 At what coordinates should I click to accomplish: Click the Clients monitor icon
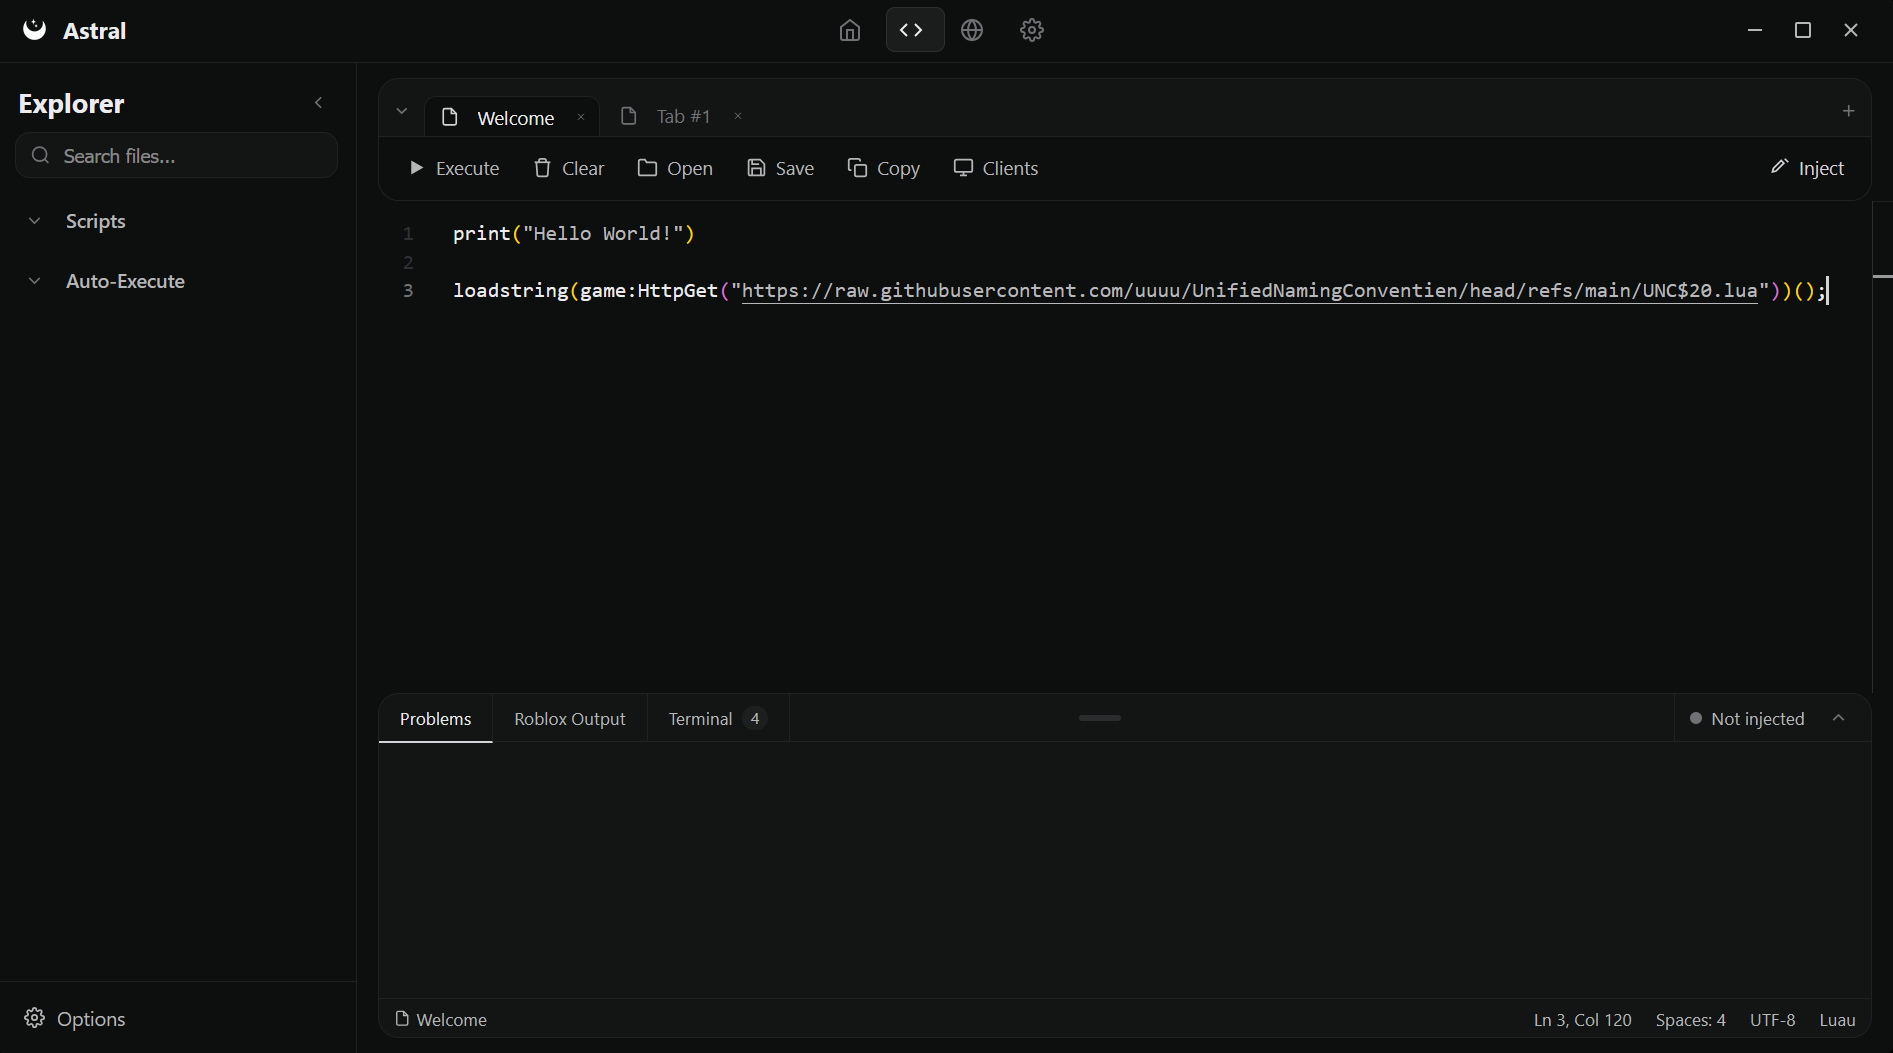pyautogui.click(x=963, y=168)
